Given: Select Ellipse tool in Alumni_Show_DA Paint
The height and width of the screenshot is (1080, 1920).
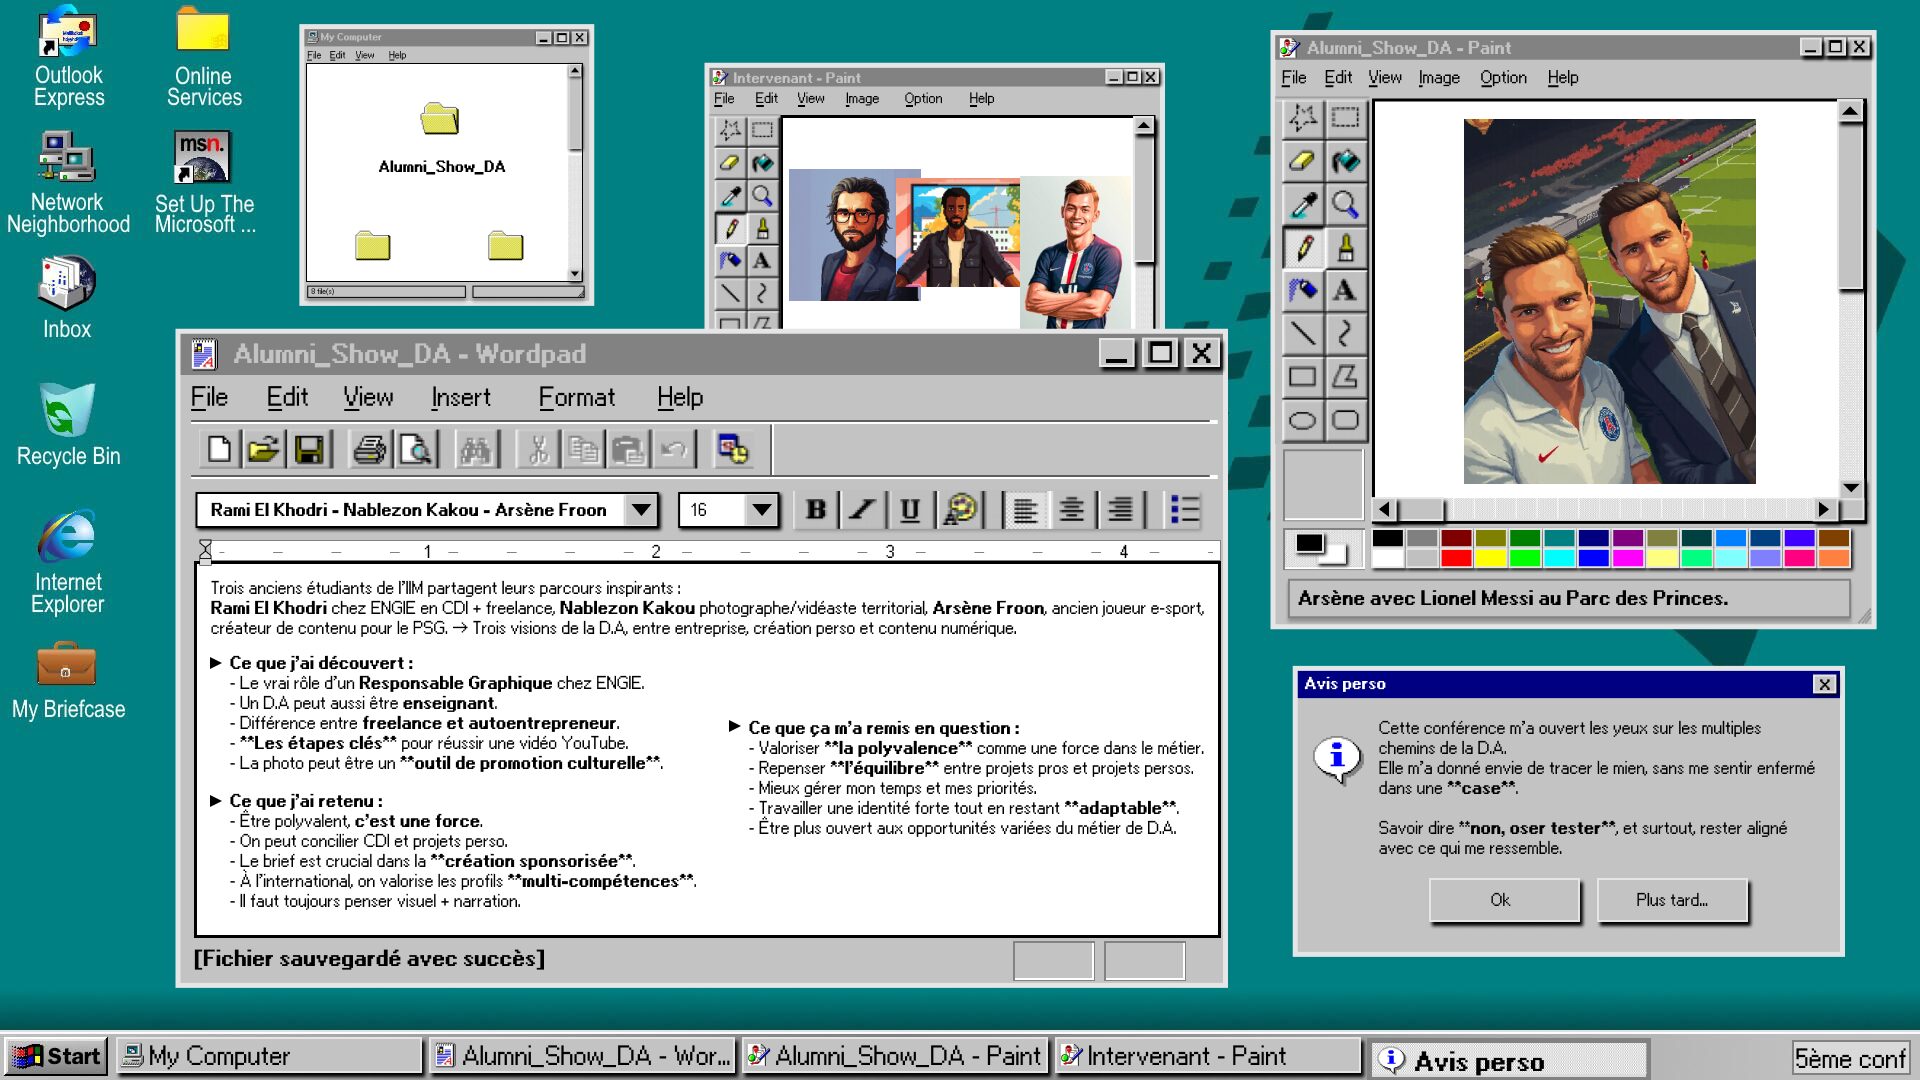Looking at the screenshot, I should click(1303, 420).
